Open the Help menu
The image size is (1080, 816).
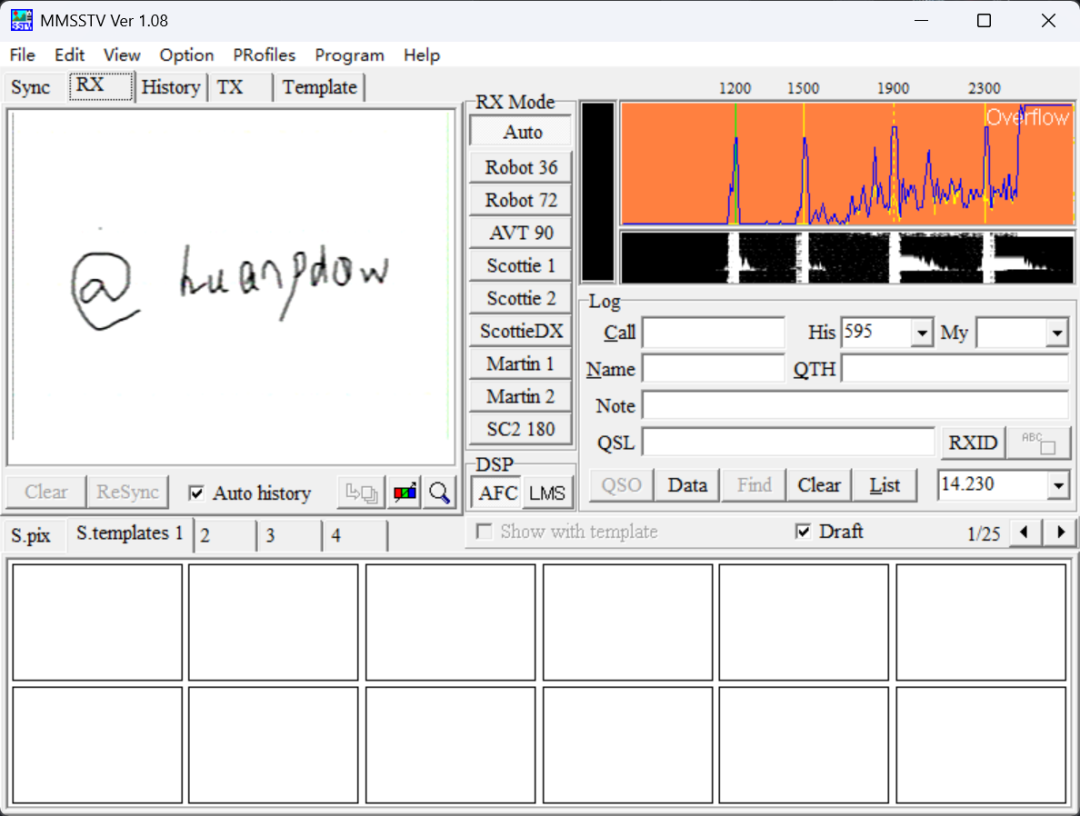tap(422, 54)
